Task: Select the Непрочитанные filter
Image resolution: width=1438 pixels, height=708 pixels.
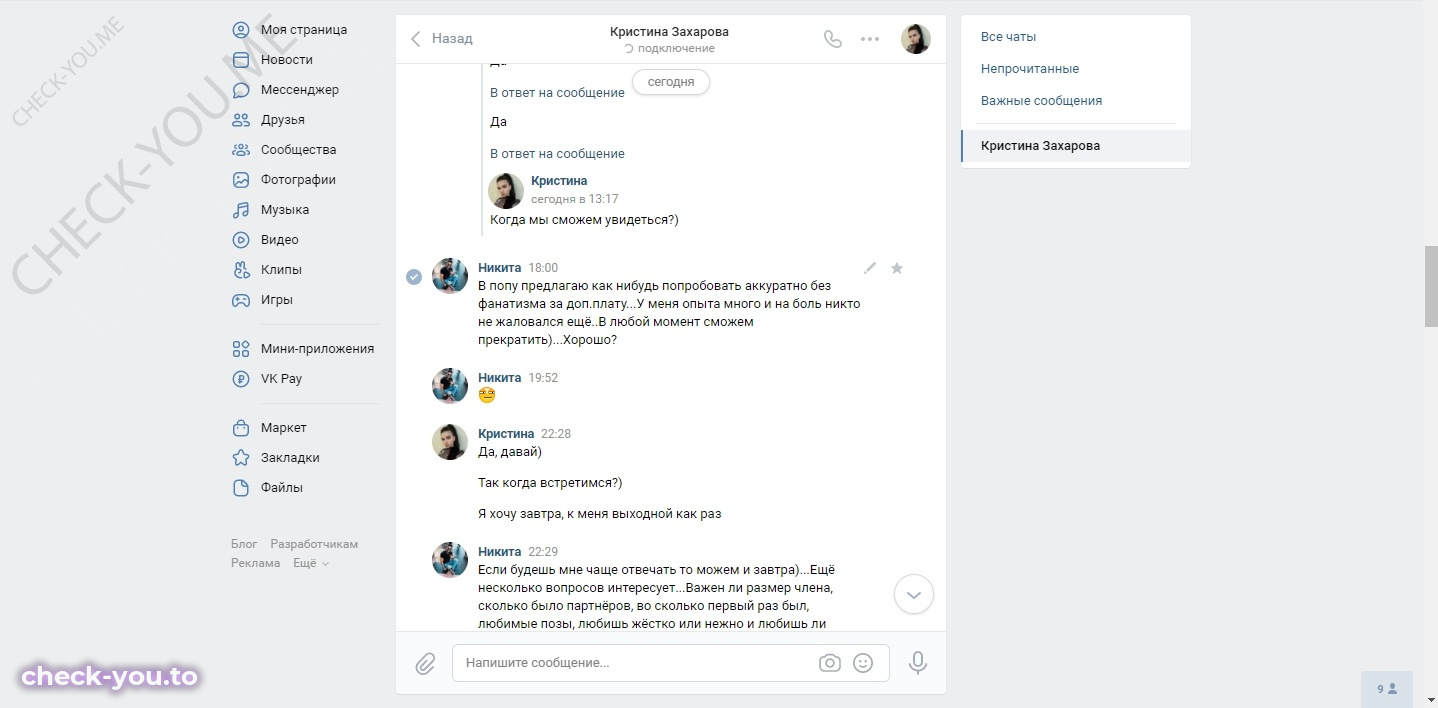Action: [1030, 69]
